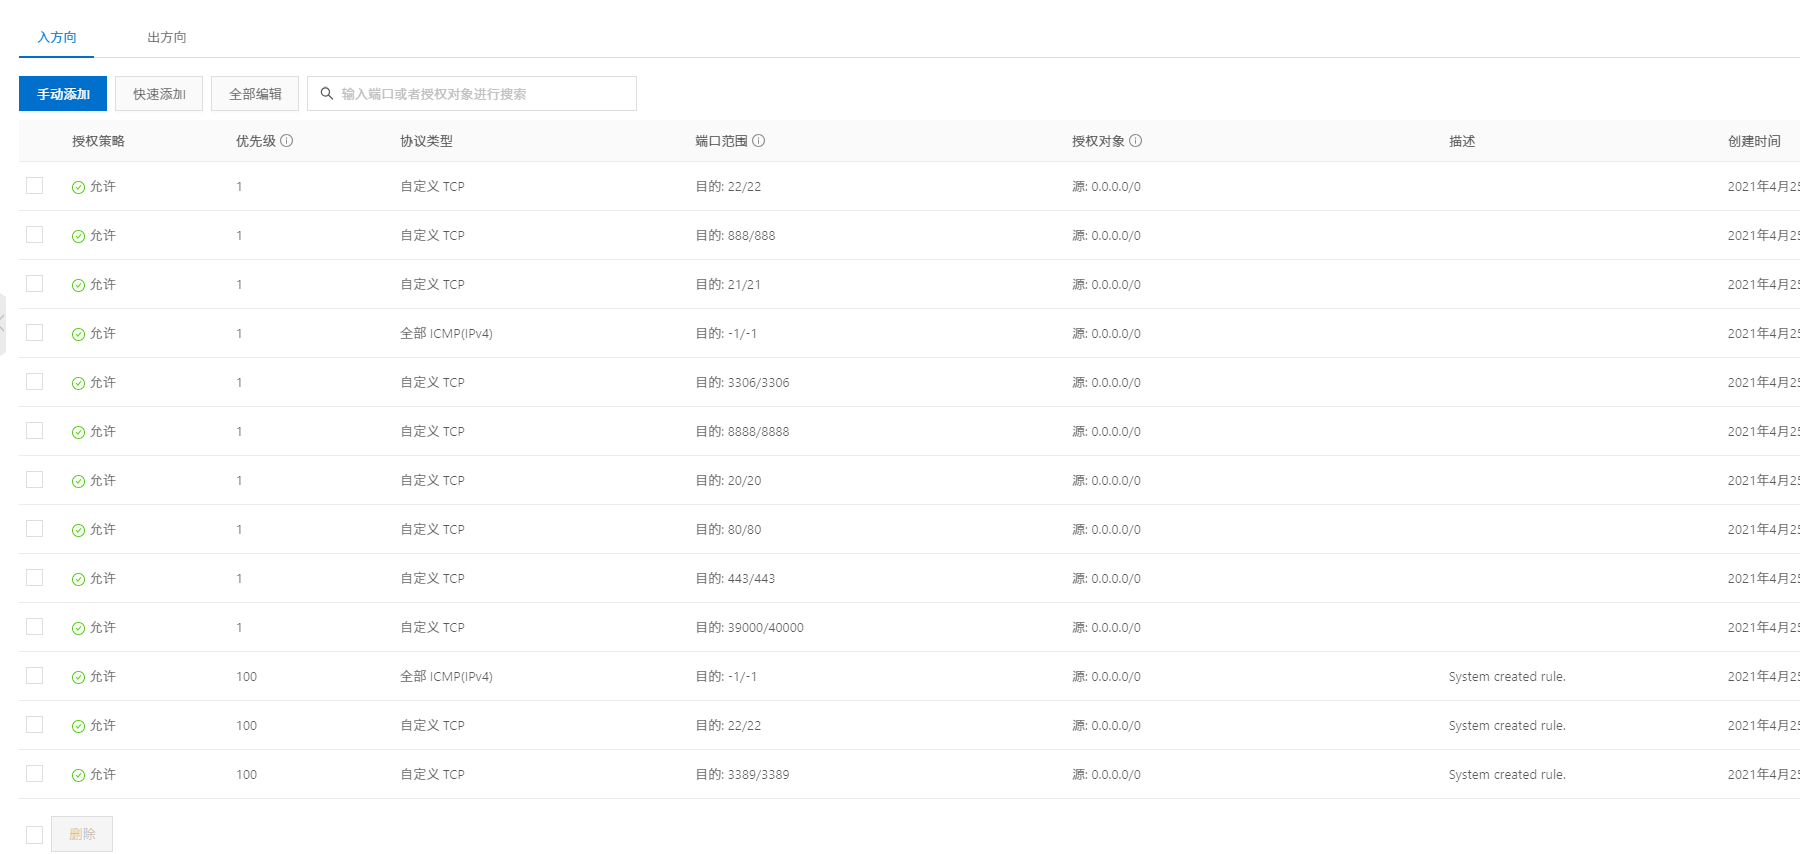Click the 创建时间 column header
Viewport: 1800px width, 854px height.
(1754, 141)
